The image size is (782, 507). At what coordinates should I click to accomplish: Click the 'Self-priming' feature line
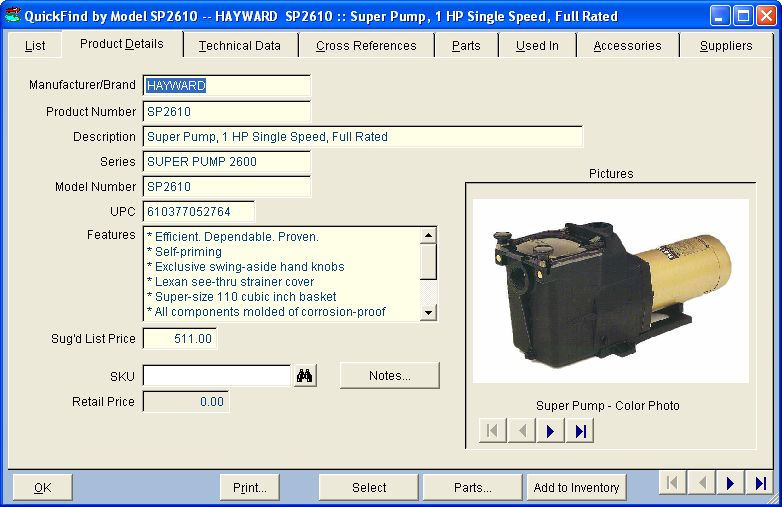(185, 252)
